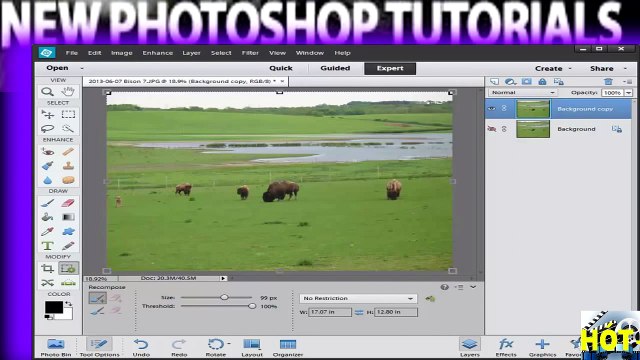
Task: Select the Rectangular Marquee tool
Action: pyautogui.click(x=68, y=114)
